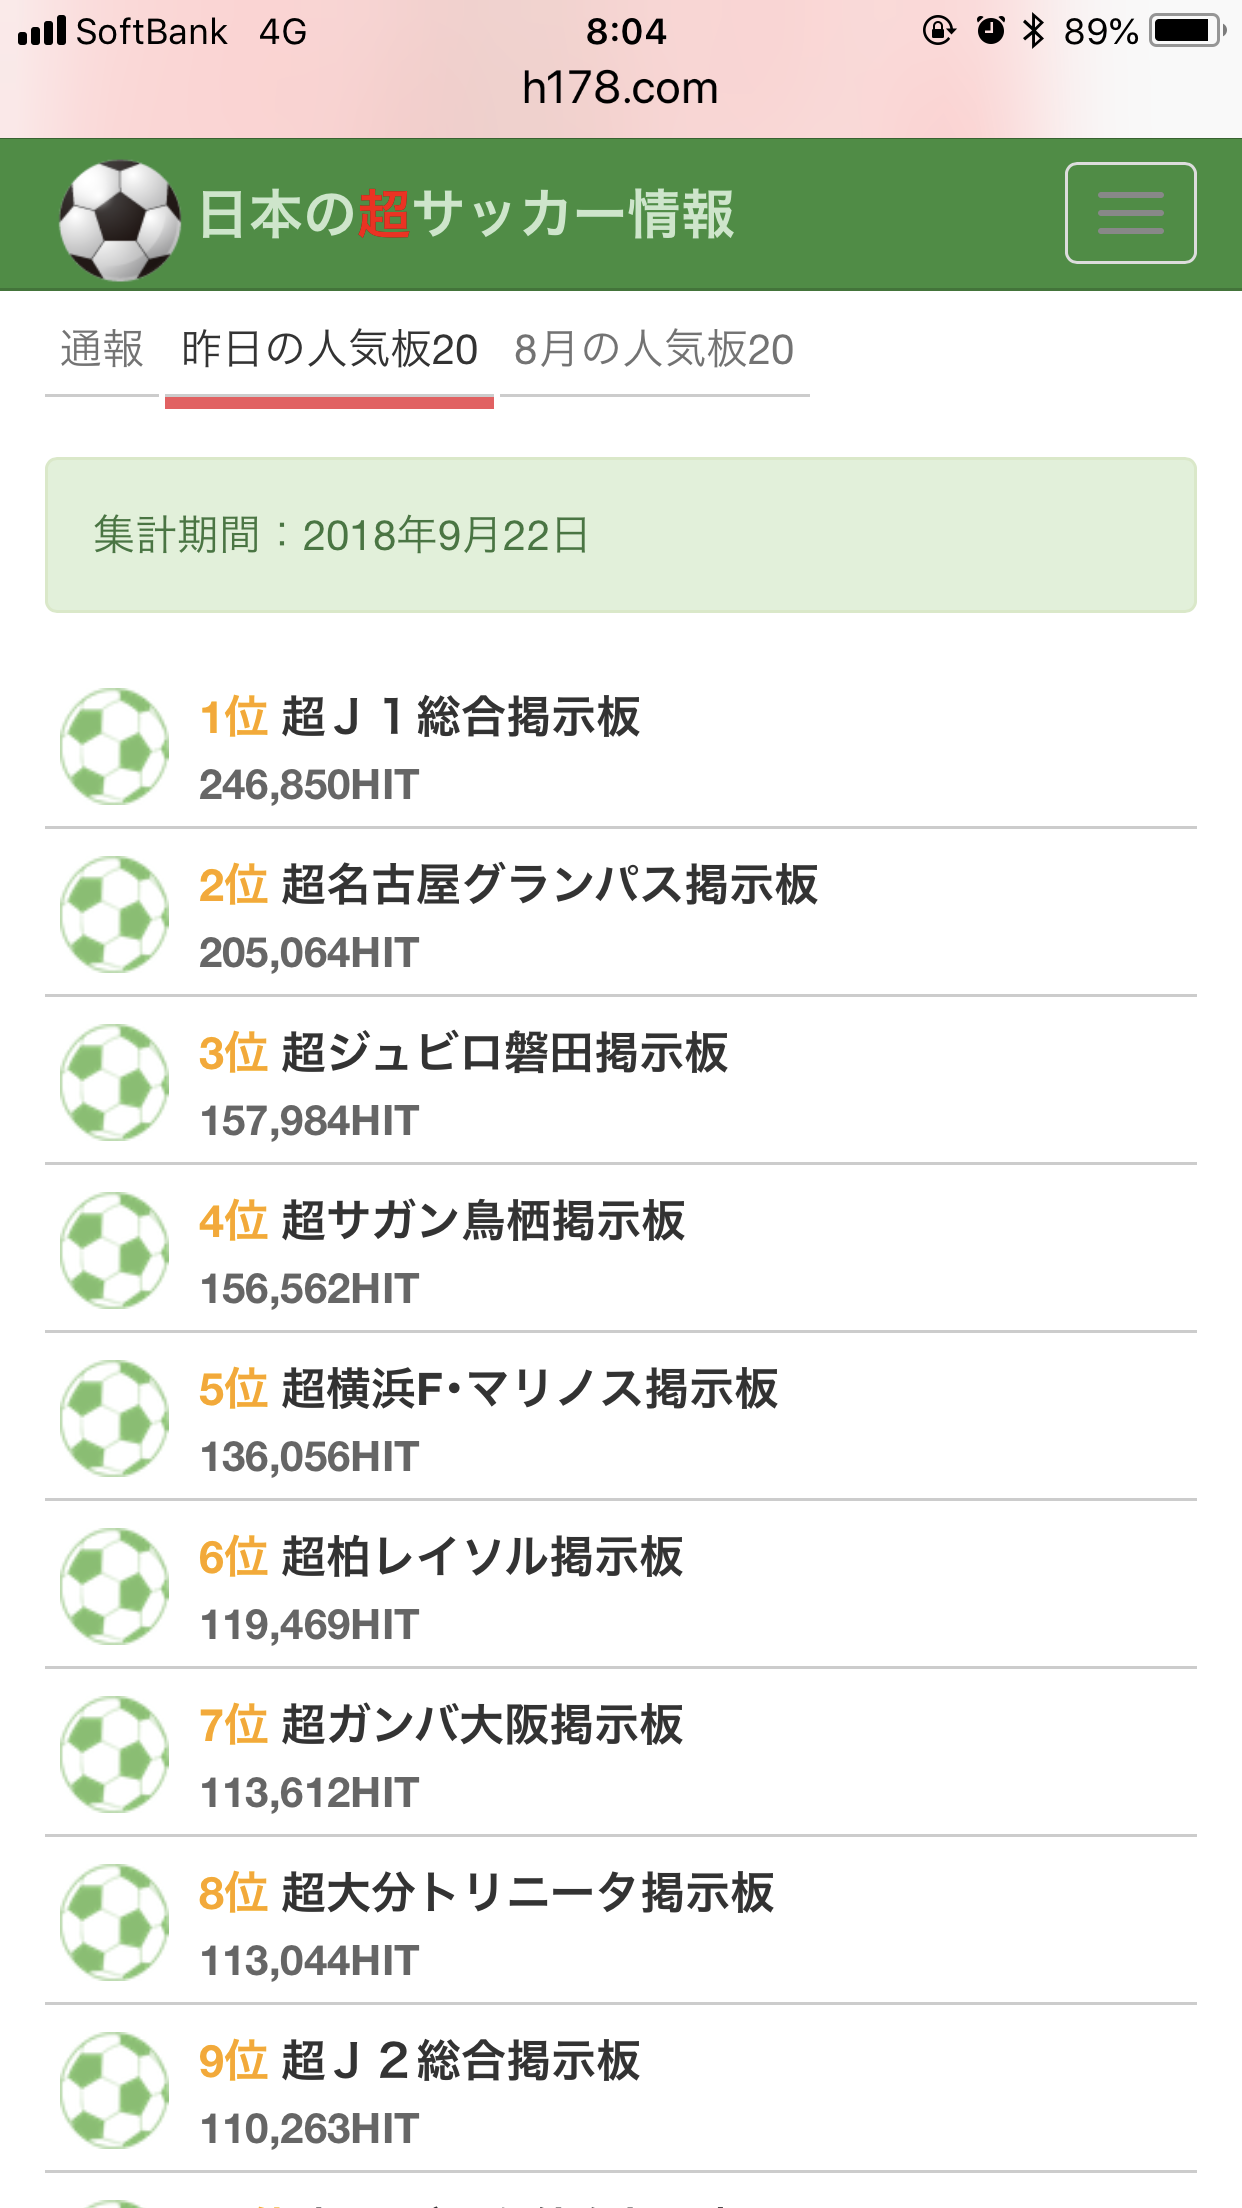Tap the 8:04 clock in the status bar

pyautogui.click(x=626, y=32)
